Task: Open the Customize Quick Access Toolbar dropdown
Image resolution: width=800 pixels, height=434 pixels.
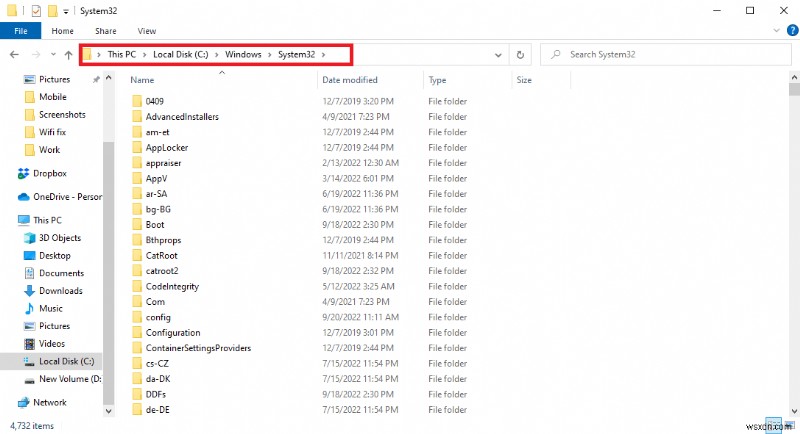Action: (x=66, y=11)
